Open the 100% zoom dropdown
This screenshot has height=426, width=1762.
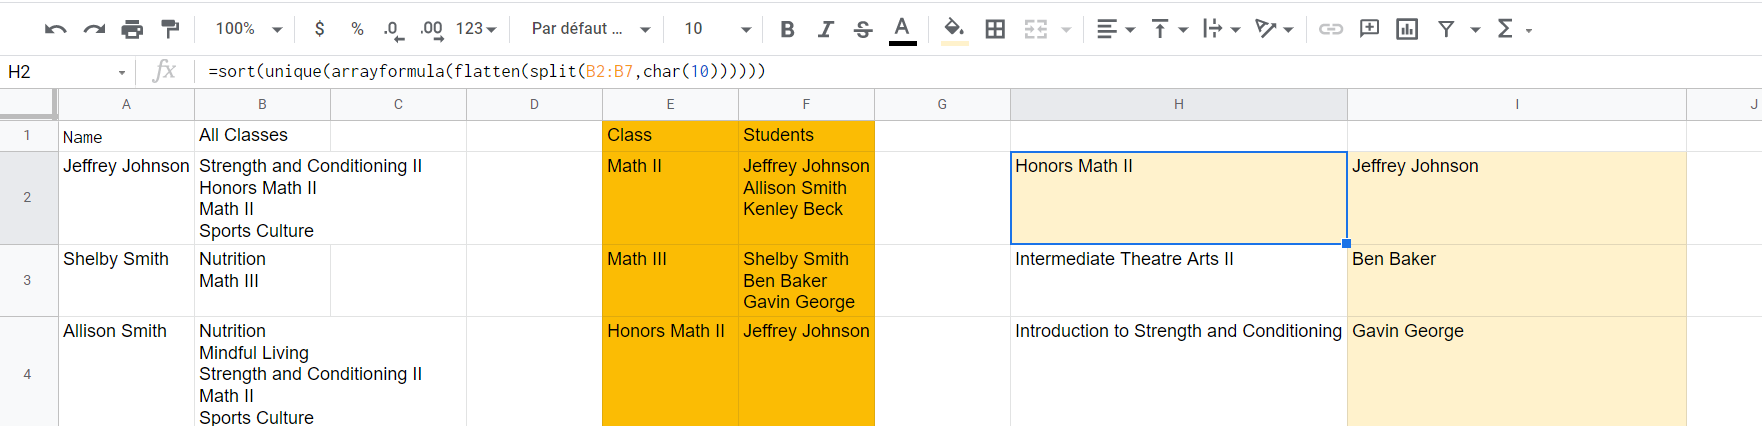[249, 29]
